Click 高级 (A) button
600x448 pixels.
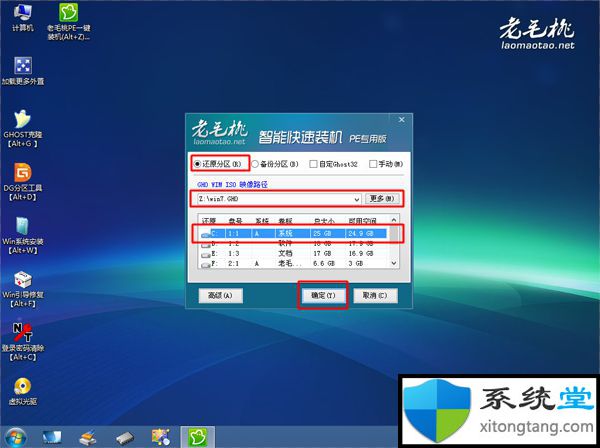[x=220, y=295]
